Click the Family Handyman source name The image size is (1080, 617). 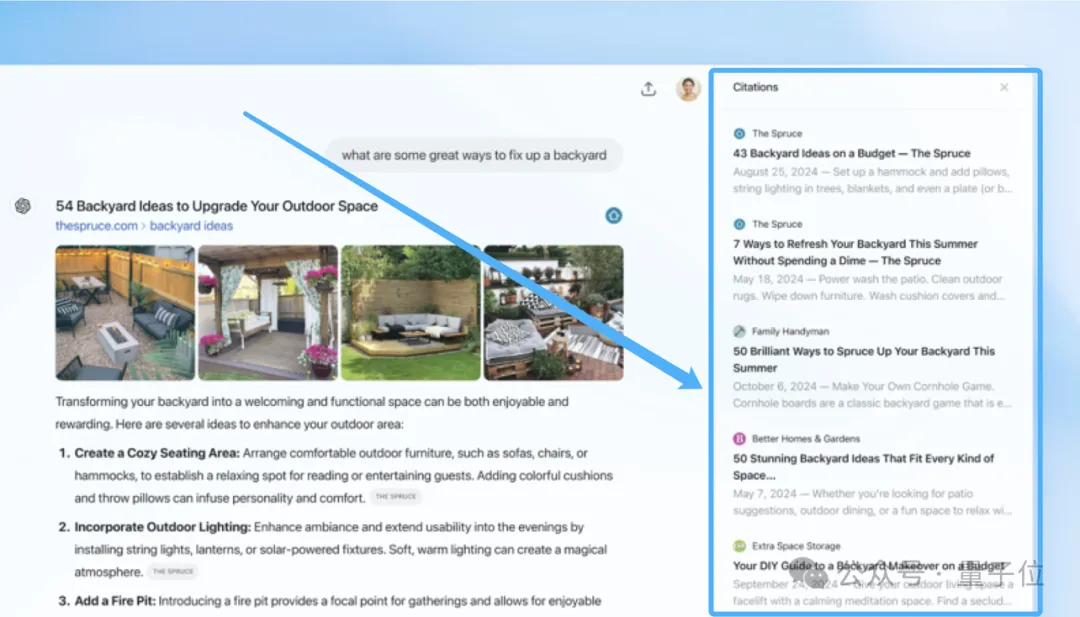[790, 331]
